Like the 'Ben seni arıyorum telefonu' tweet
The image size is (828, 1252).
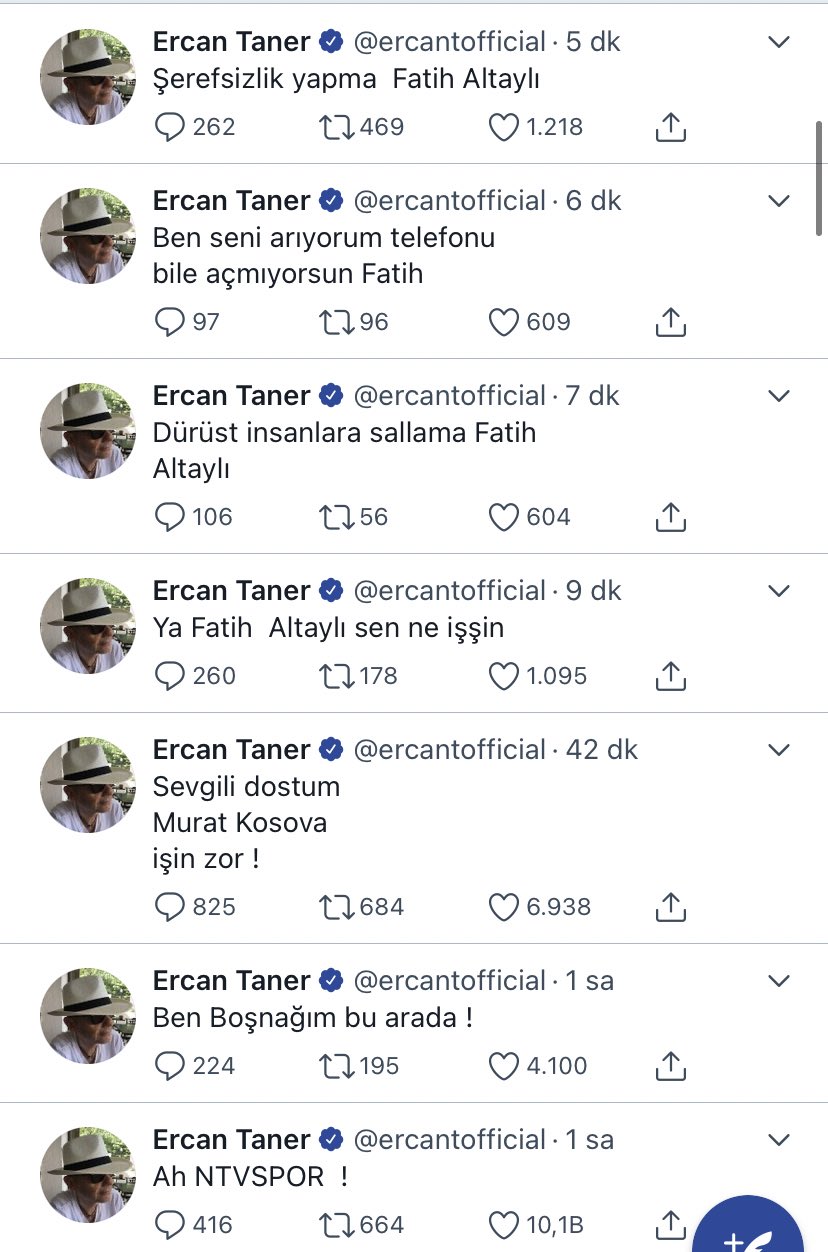pos(503,322)
